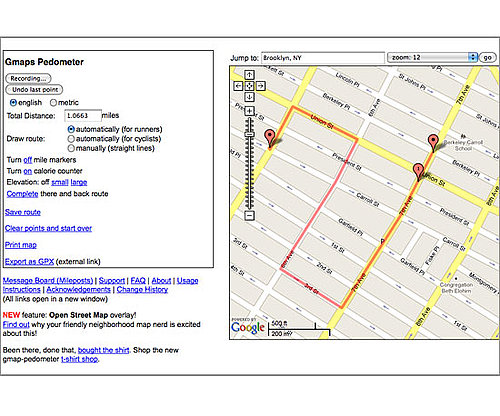Viewport: 500px width, 416px height.
Task: Open the Acknowledgements link
Action: 78,289
